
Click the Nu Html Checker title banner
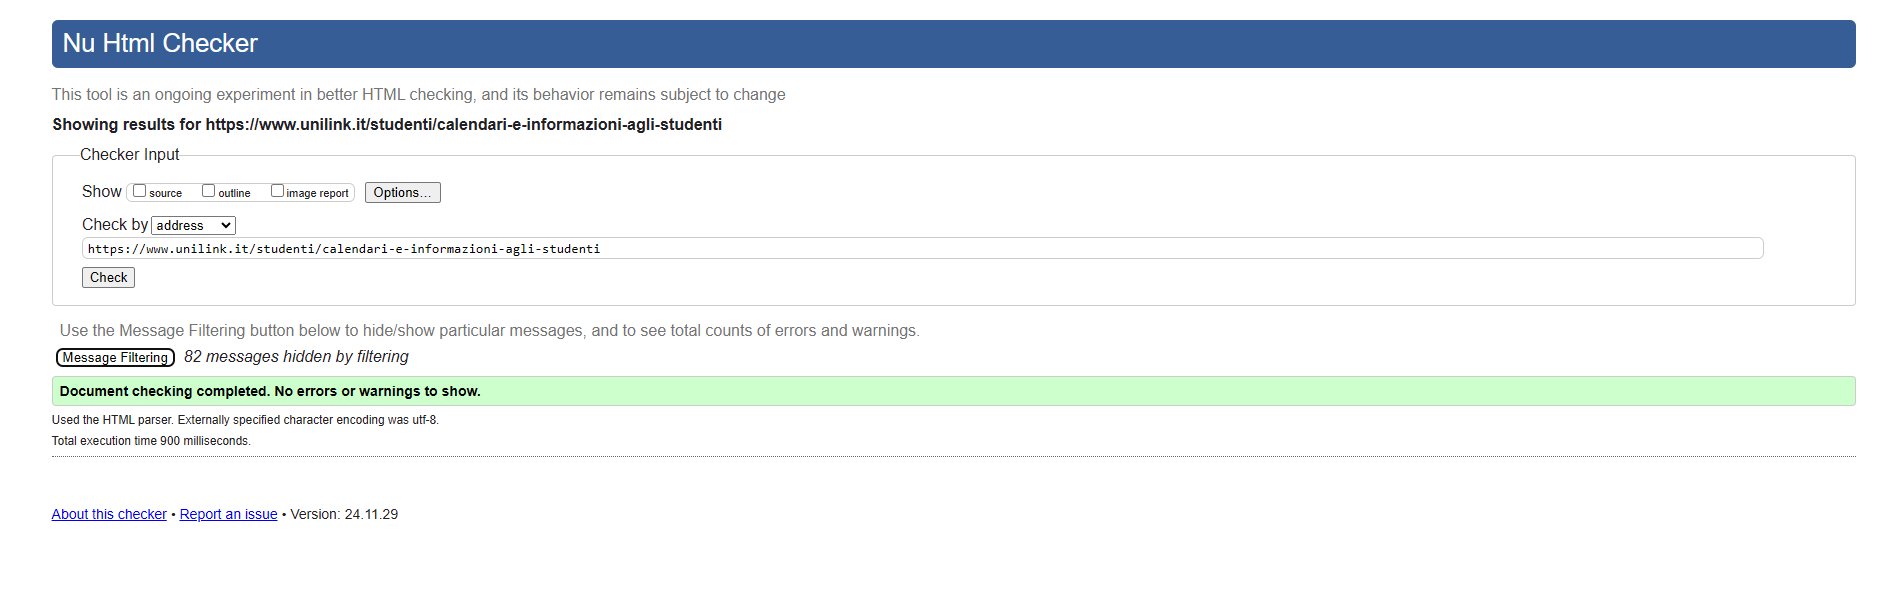click(x=953, y=44)
